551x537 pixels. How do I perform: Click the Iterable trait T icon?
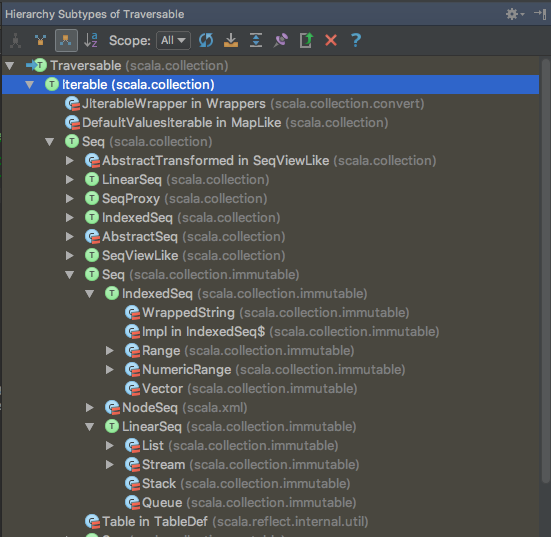pos(52,85)
